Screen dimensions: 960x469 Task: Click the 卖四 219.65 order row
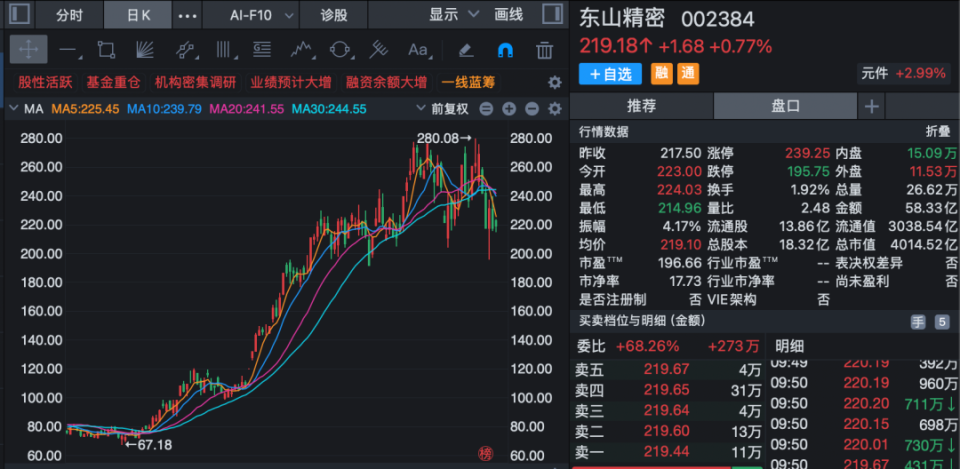[x=667, y=390]
